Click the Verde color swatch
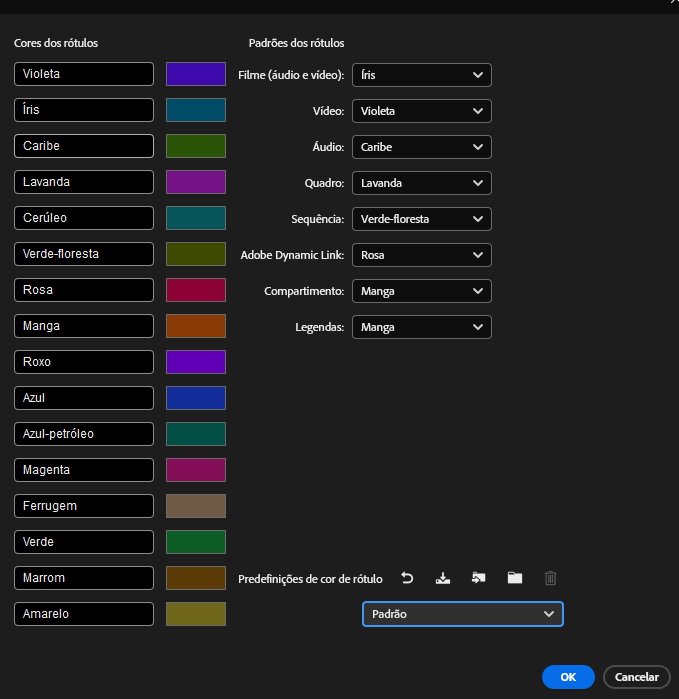The height and width of the screenshot is (699, 679). (196, 542)
